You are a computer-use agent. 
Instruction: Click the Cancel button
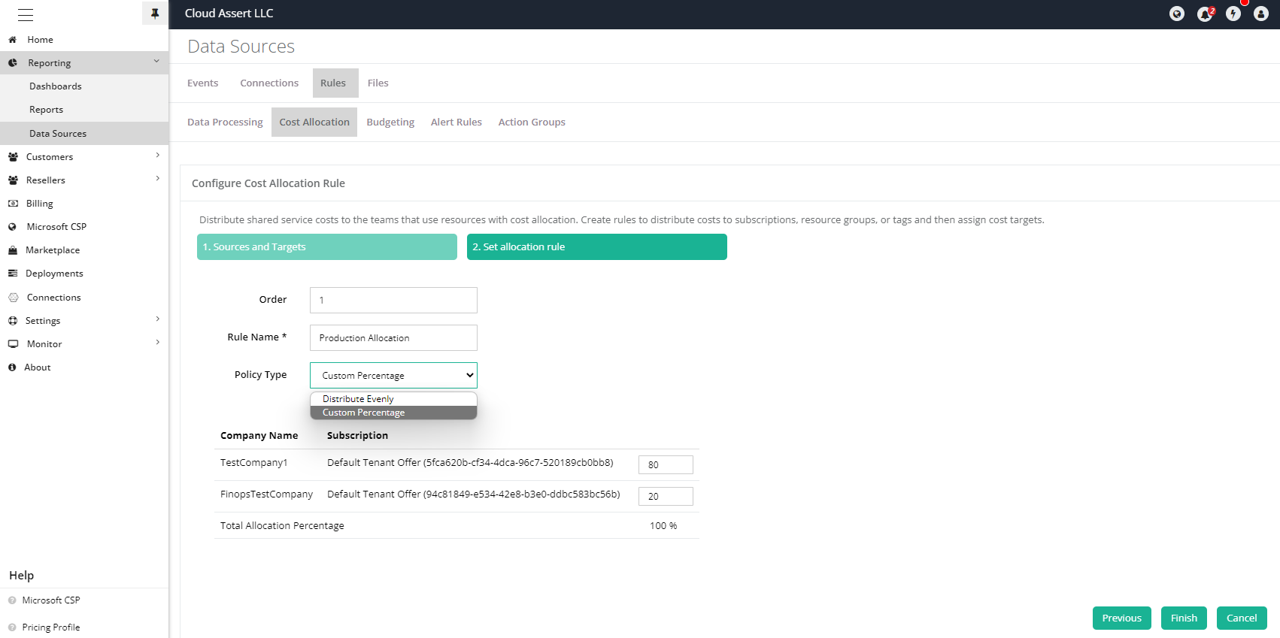point(1242,618)
